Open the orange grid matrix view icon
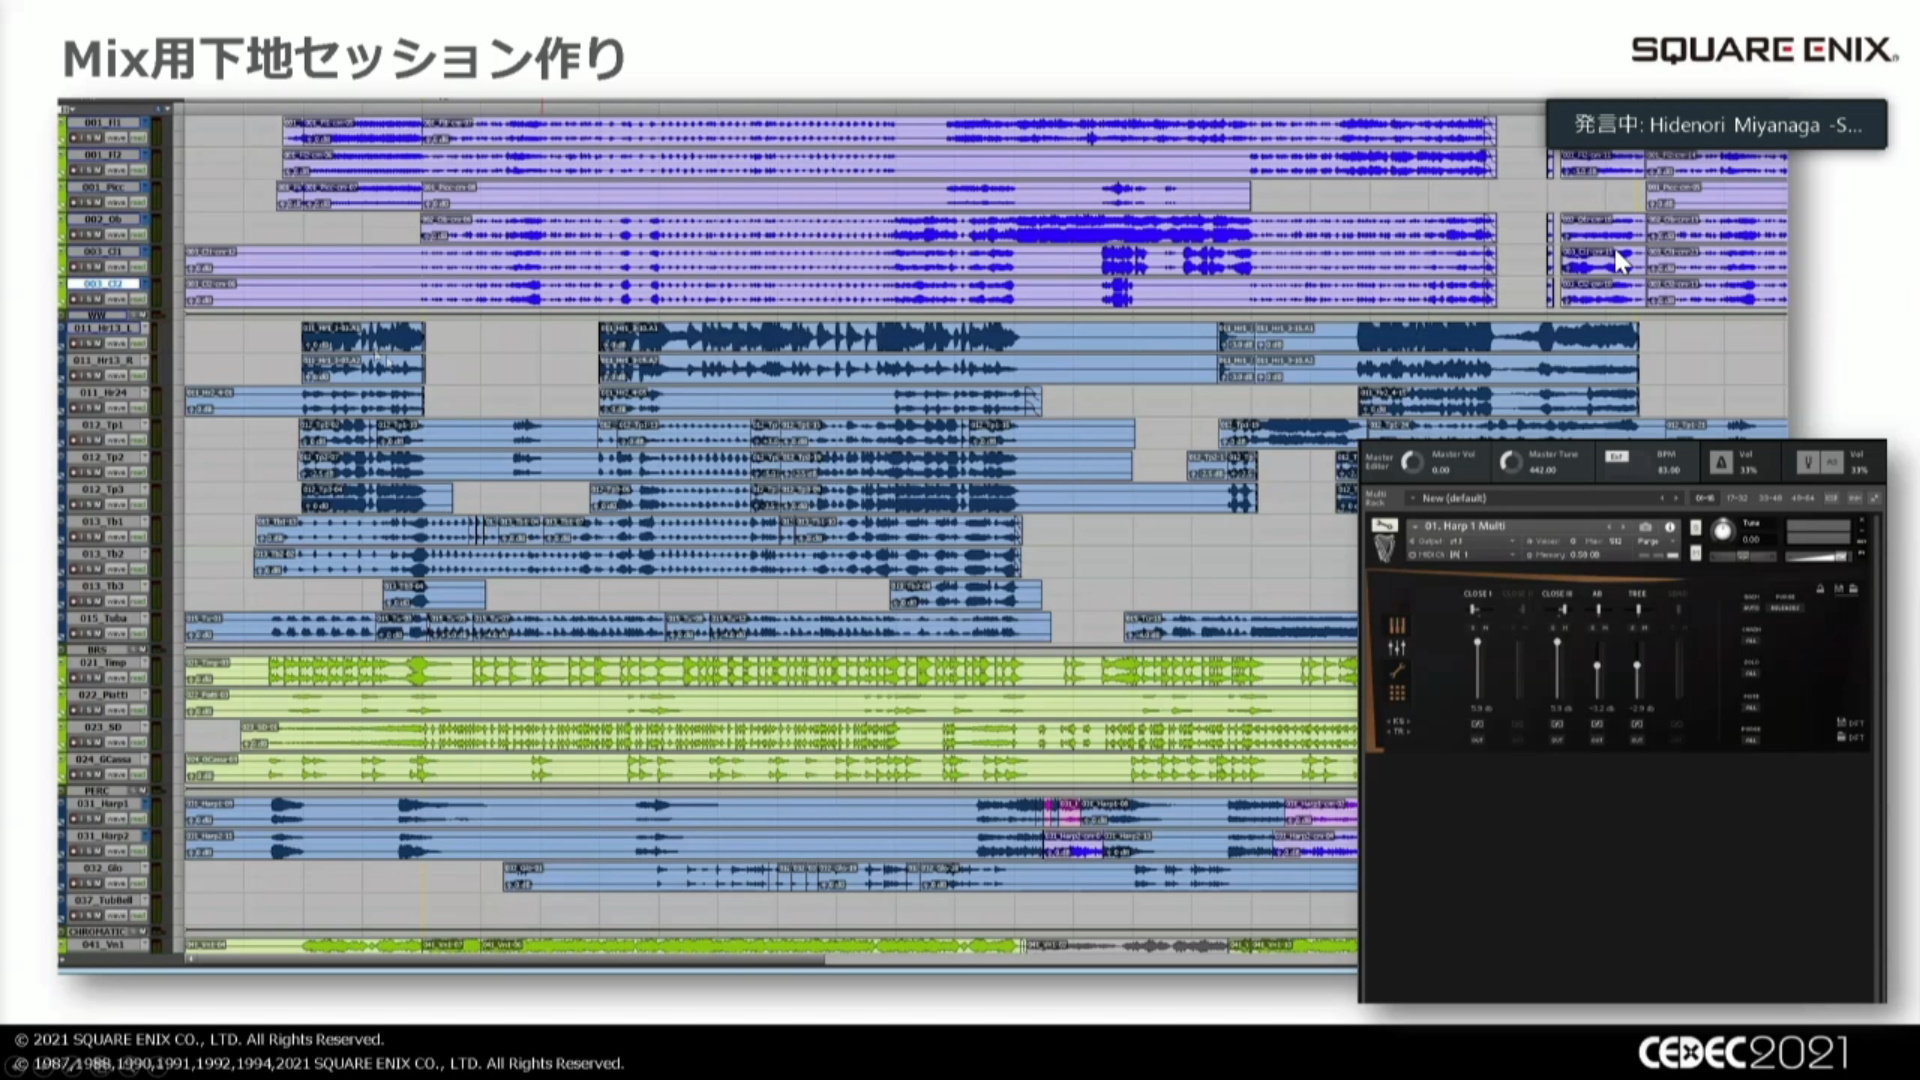 click(1397, 692)
